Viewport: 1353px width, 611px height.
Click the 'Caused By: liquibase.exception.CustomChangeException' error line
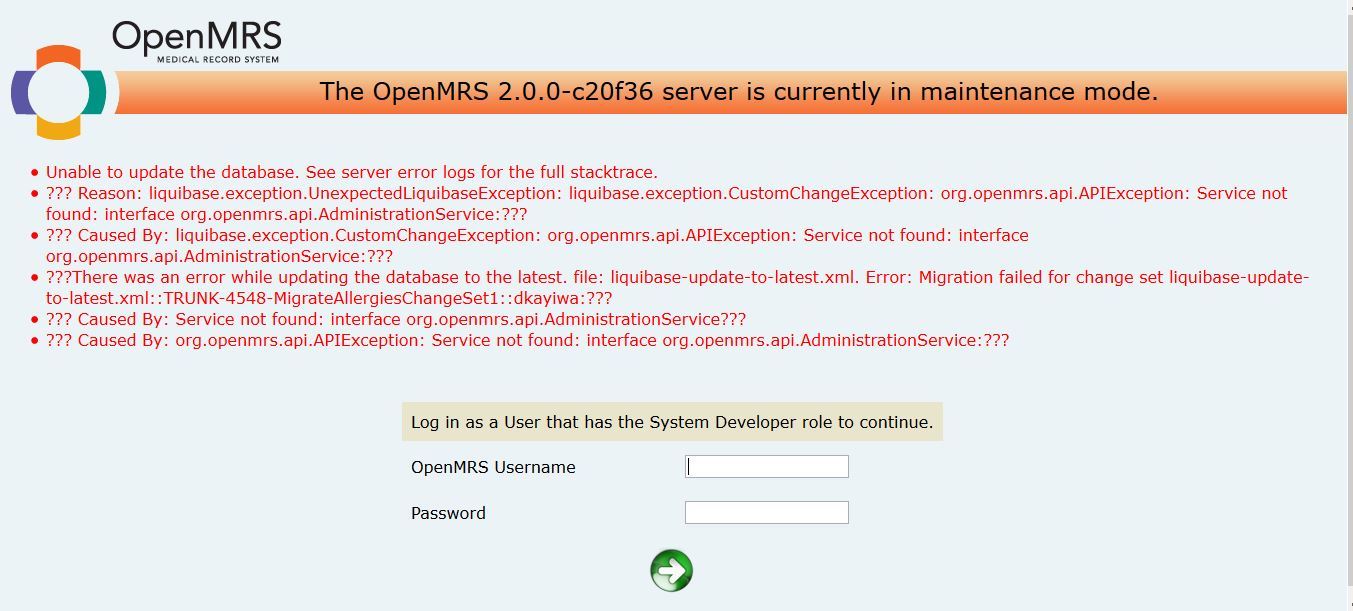tap(537, 245)
